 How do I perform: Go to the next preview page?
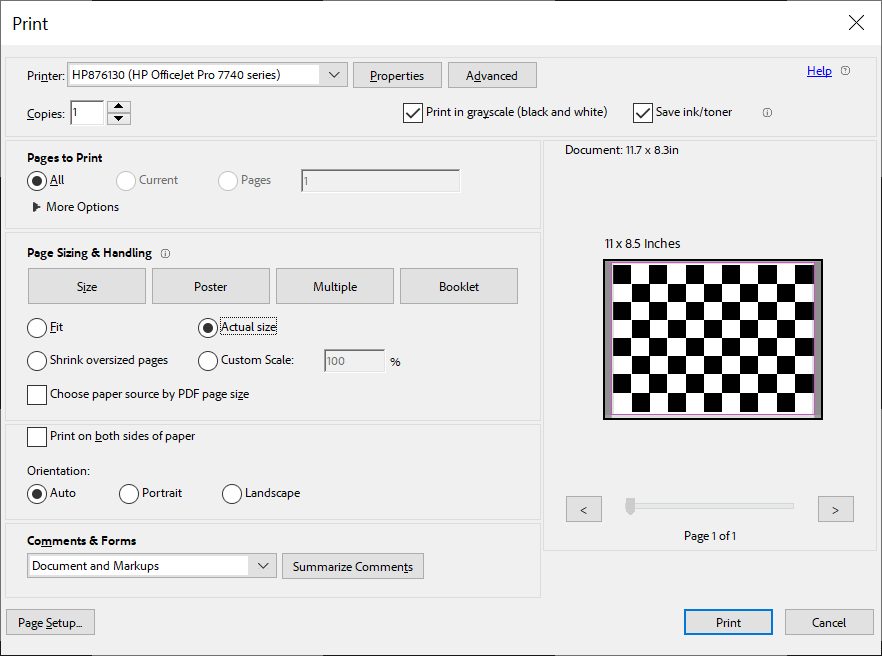[x=835, y=509]
